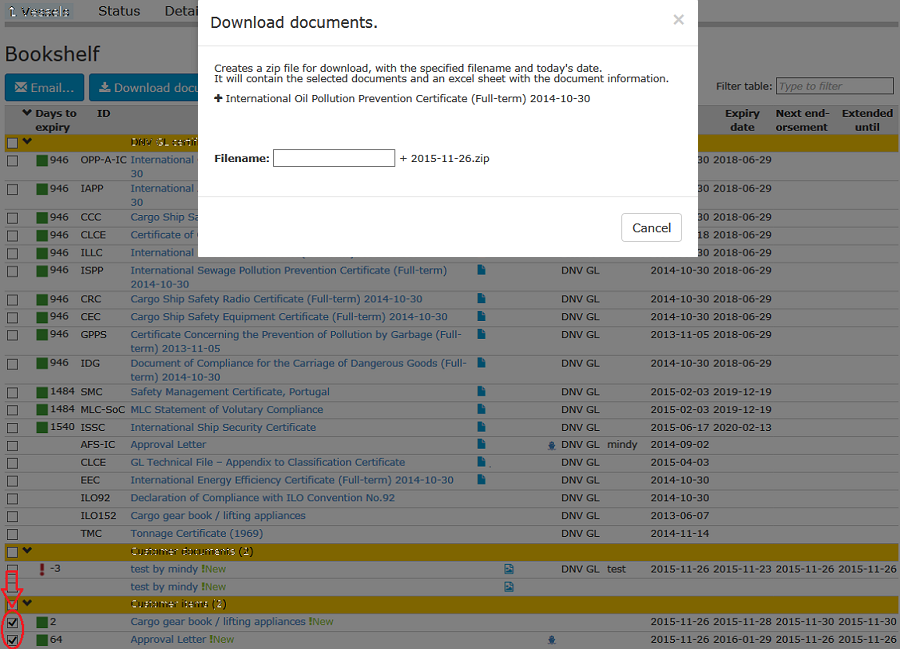Open MLC Statement of Volutary Compliance link
This screenshot has height=649, width=900.
click(x=226, y=410)
